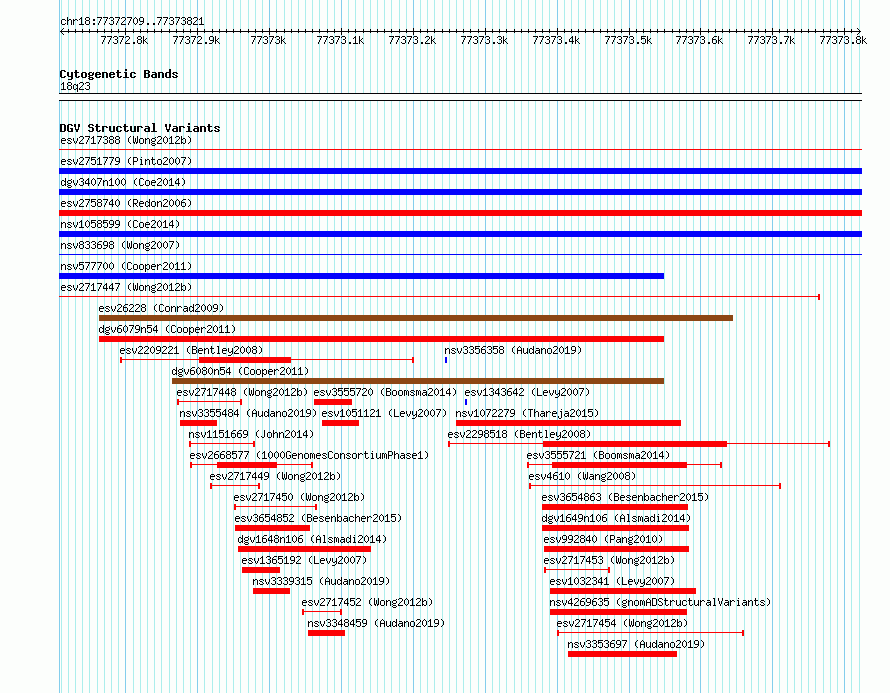Click the red bar under nsv3353697
The image size is (890, 693).
point(623,654)
